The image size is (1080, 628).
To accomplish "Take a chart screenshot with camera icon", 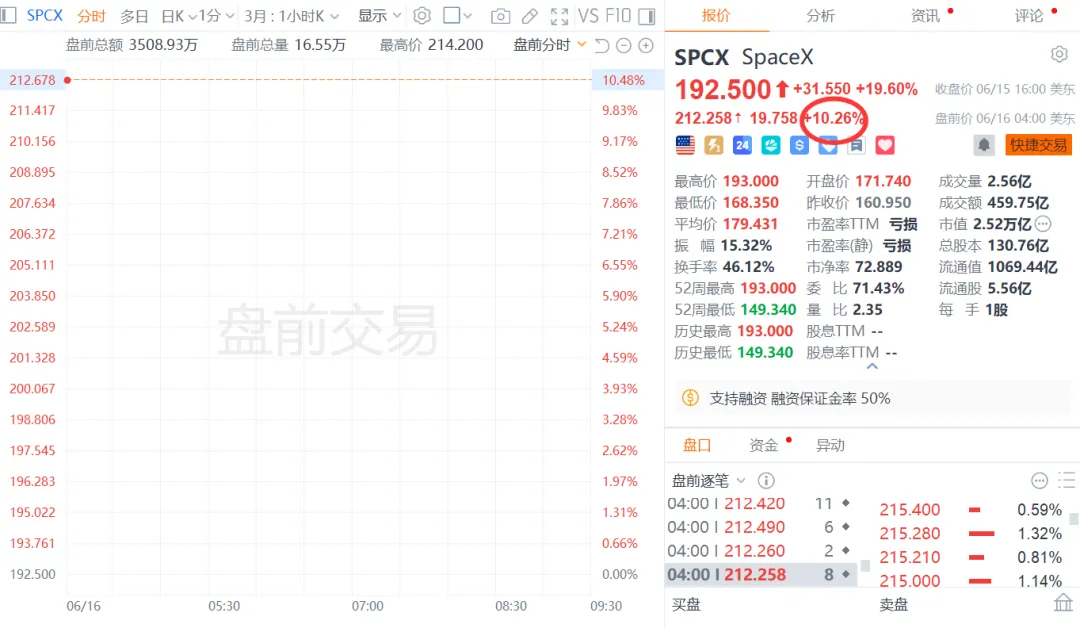I will (x=500, y=16).
